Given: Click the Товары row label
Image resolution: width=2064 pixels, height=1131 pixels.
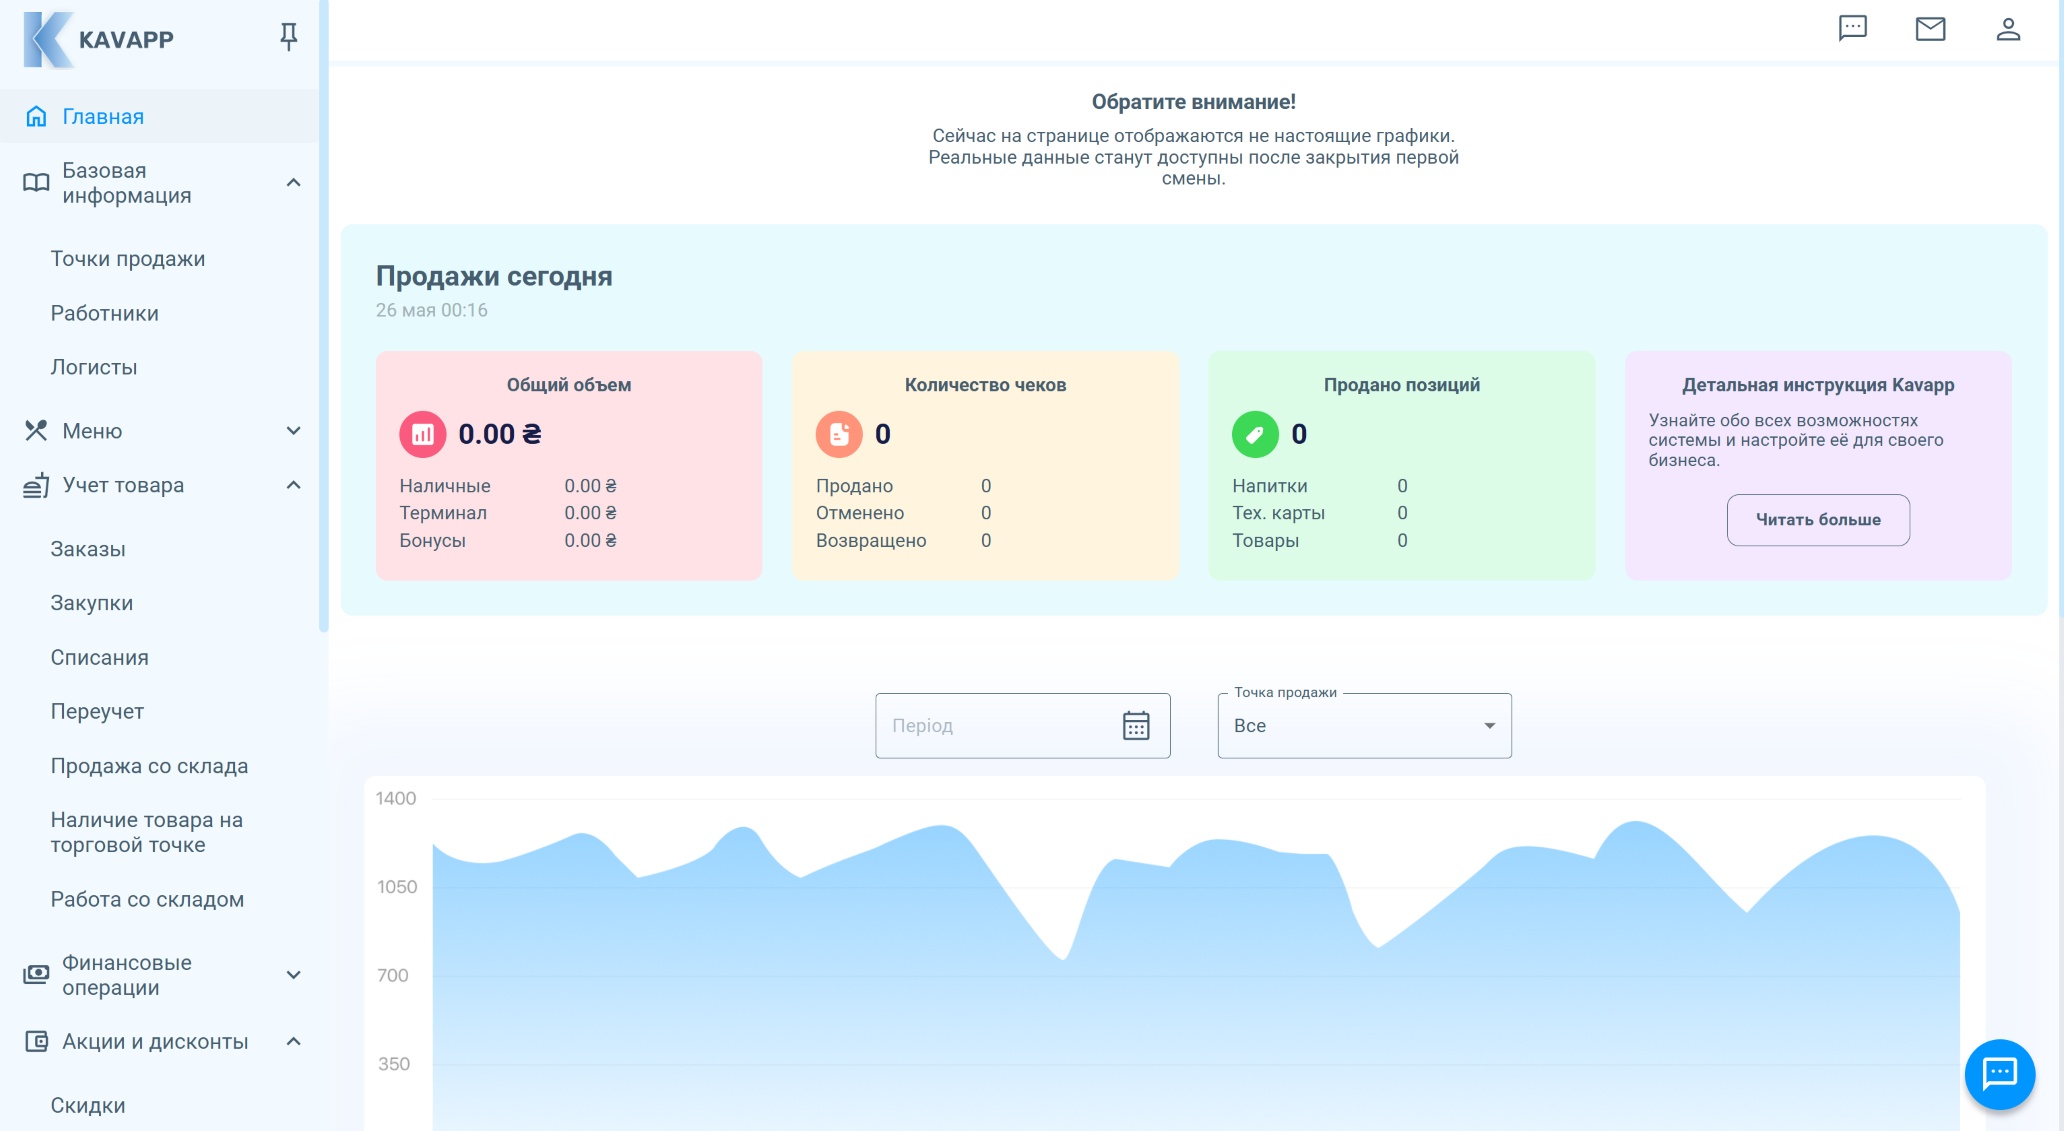Looking at the screenshot, I should (1265, 541).
